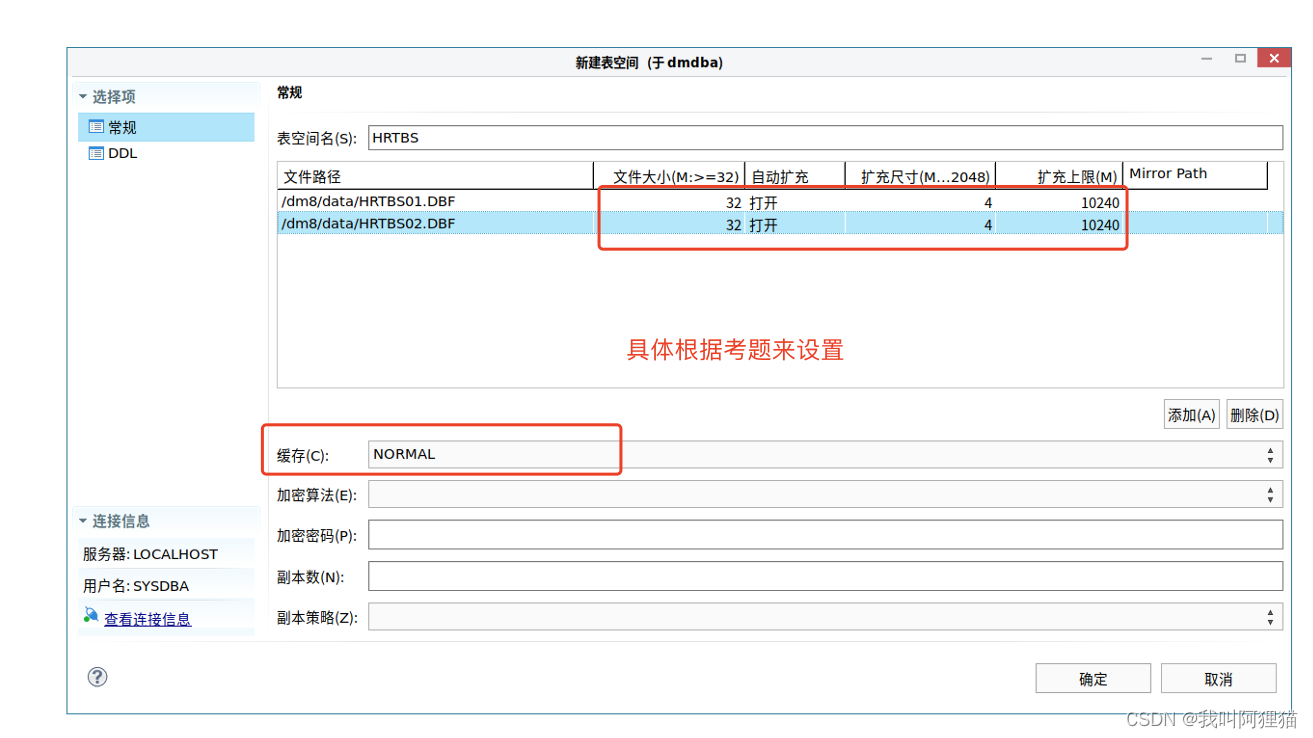Click the 文件路径 column header
The image size is (1313, 738).
point(435,176)
